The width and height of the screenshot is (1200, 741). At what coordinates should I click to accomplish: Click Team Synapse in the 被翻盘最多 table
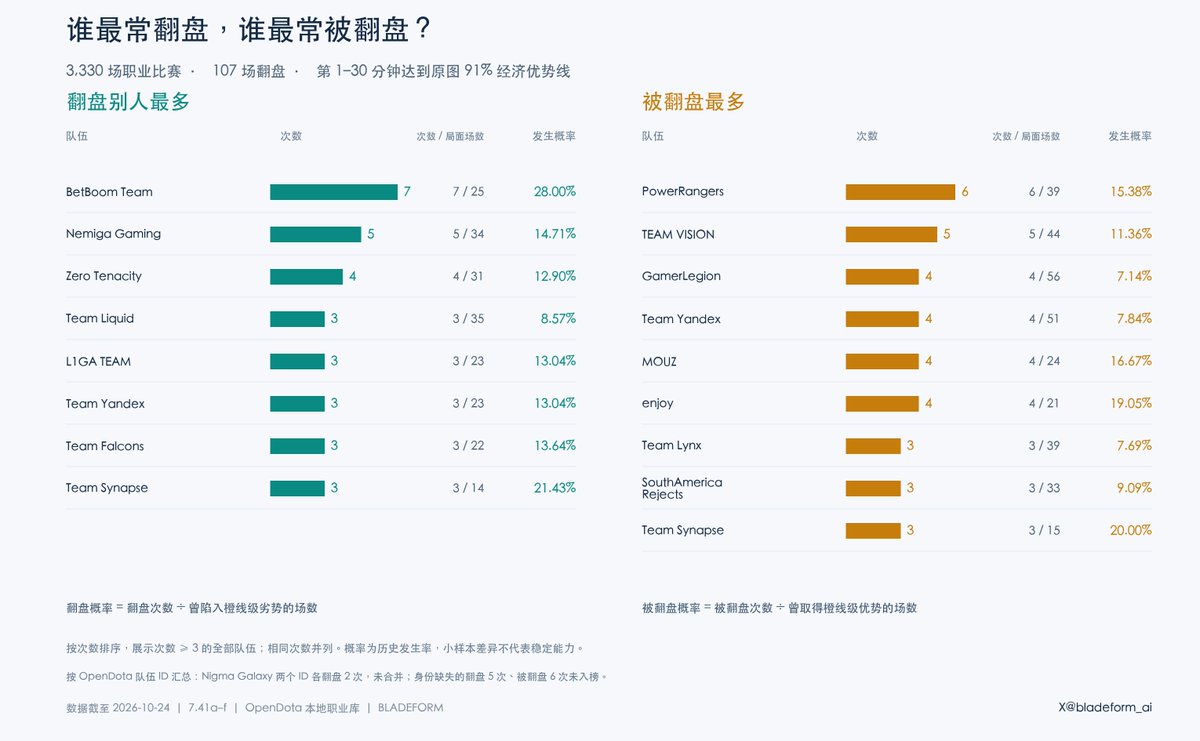(683, 530)
